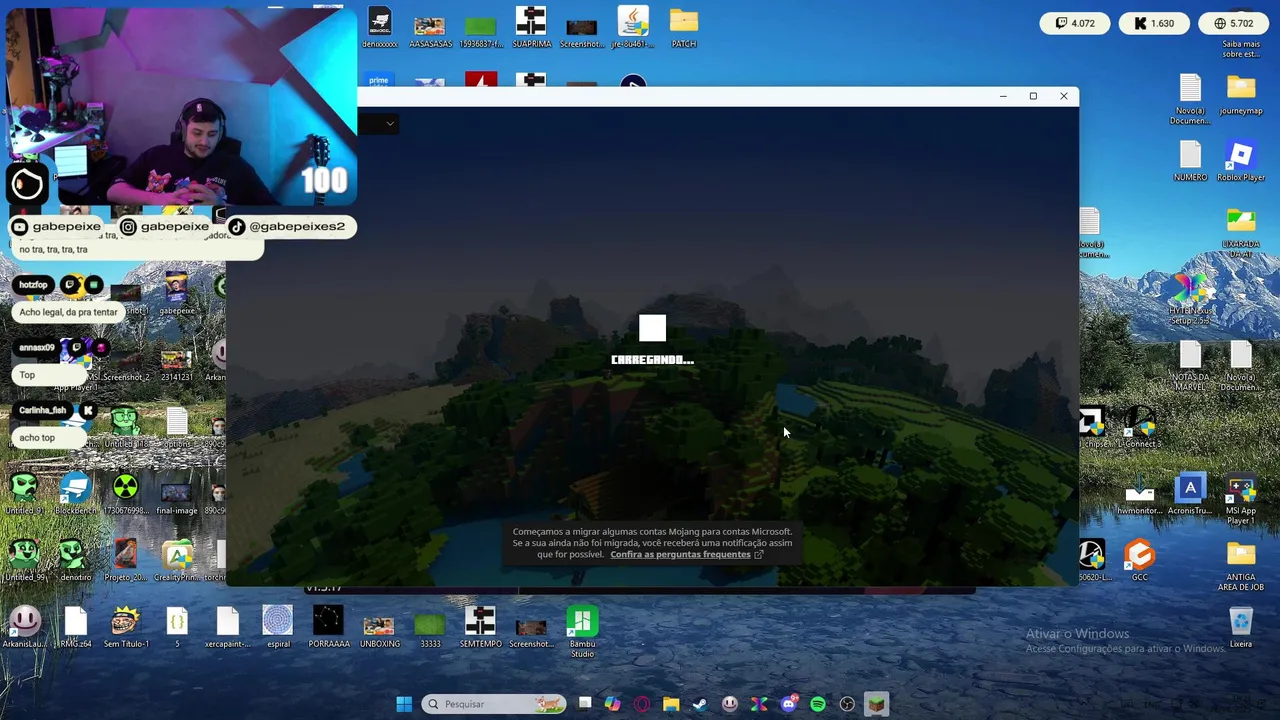Launch Copilot from the taskbar
The height and width of the screenshot is (720, 1280).
click(613, 704)
